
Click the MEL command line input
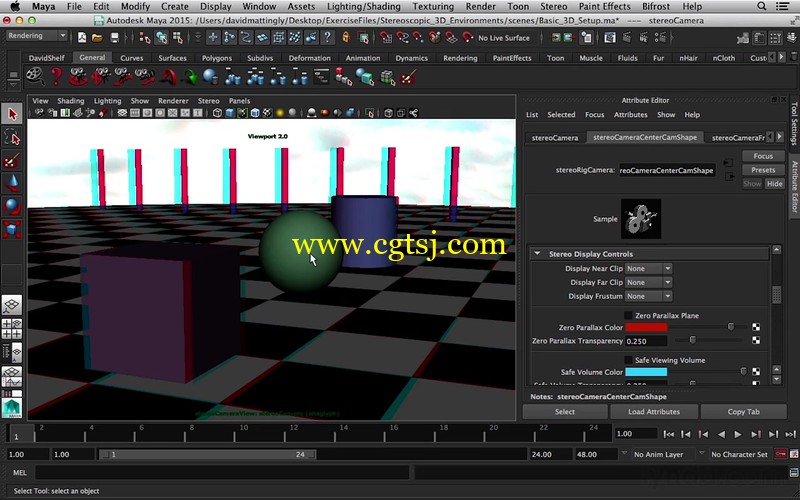tap(222, 472)
